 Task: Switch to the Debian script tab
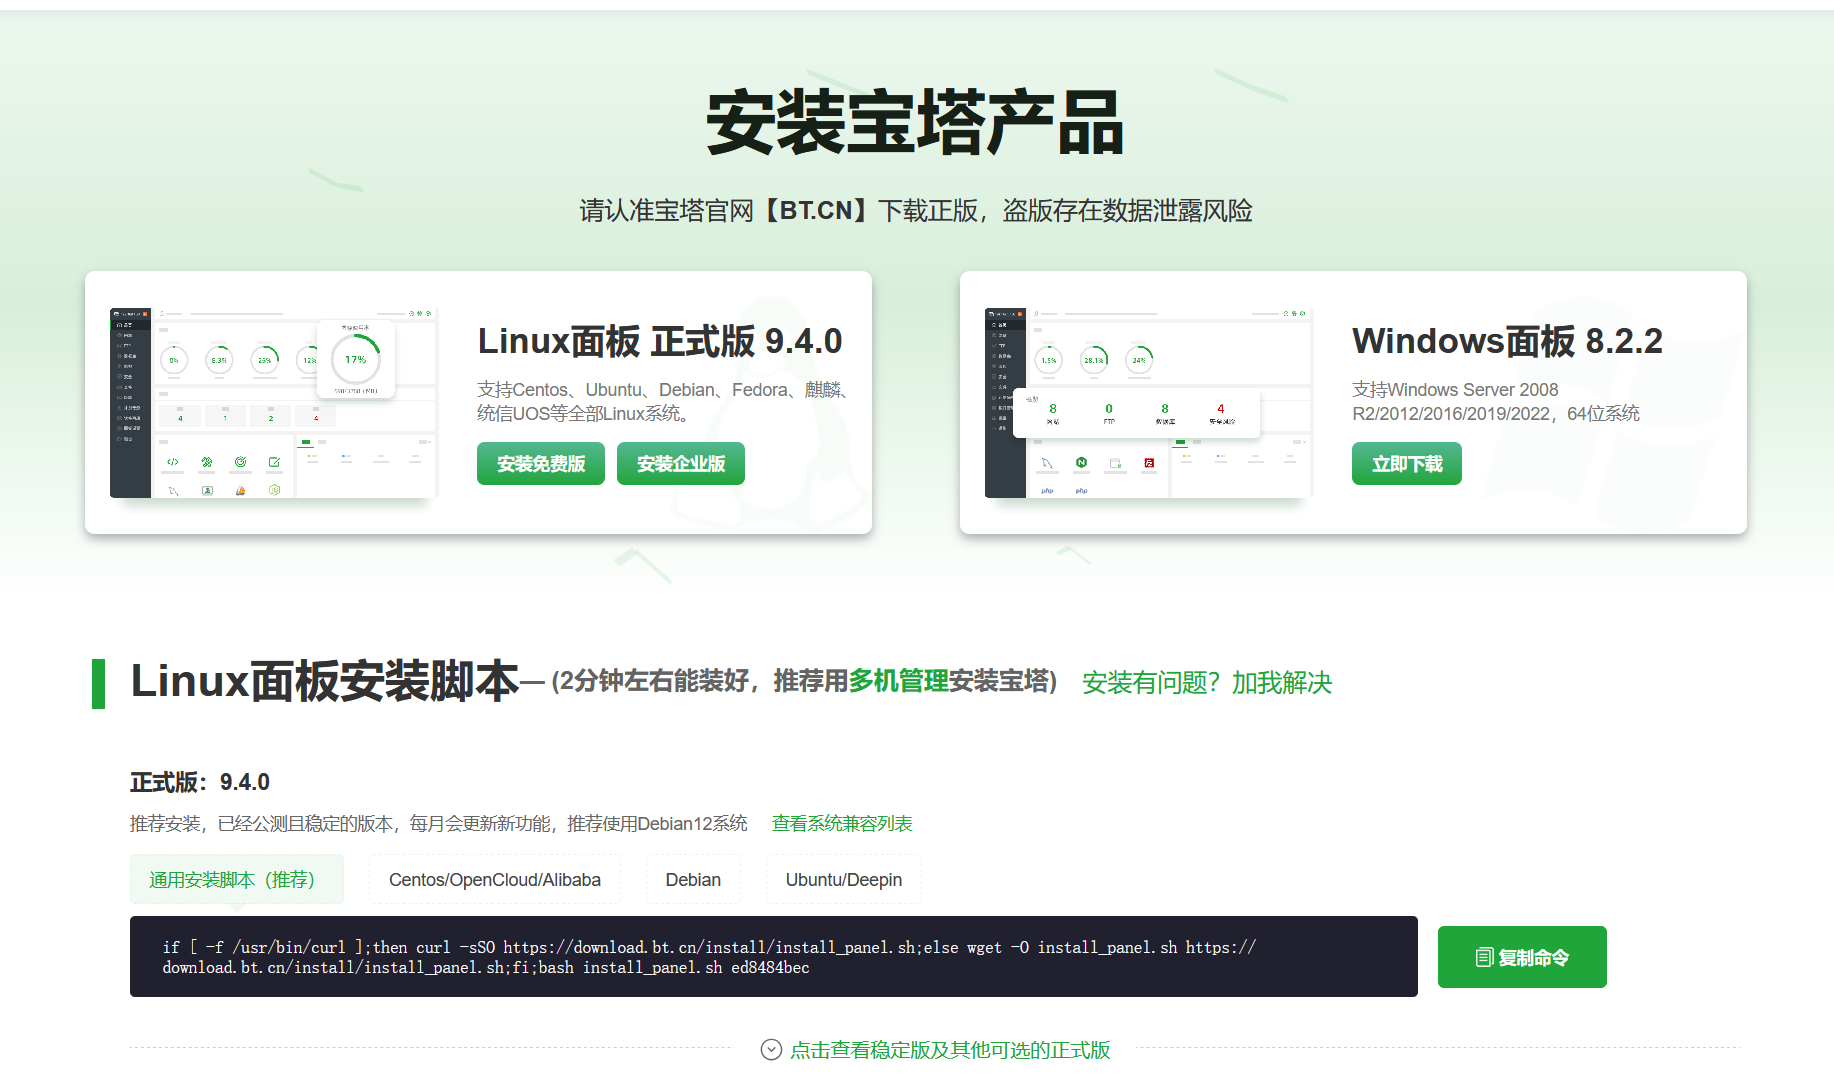click(x=692, y=880)
